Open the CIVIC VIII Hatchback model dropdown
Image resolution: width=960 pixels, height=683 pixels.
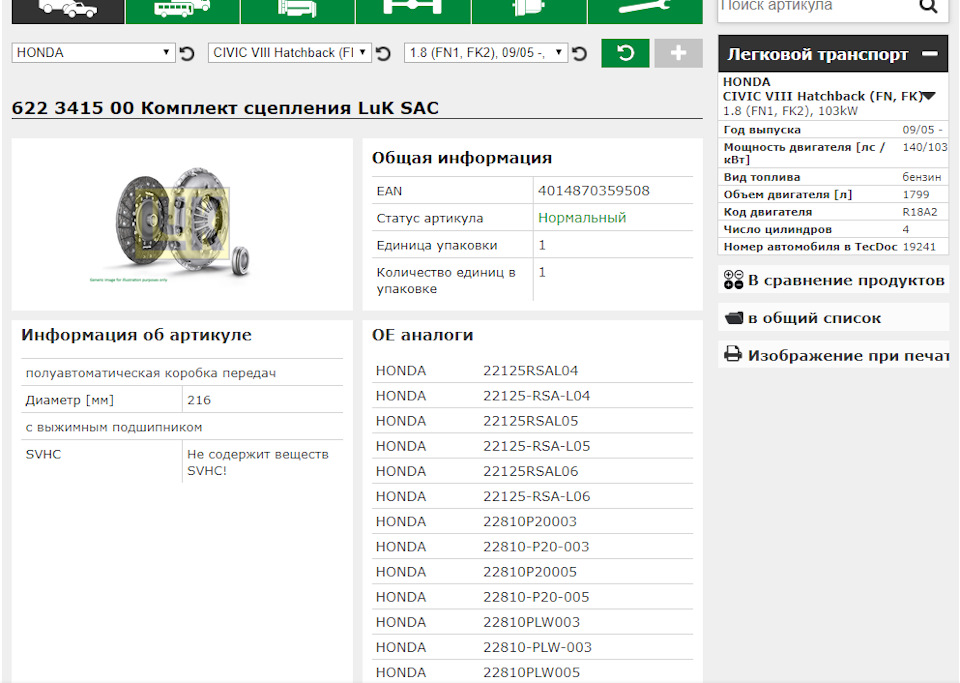290,53
